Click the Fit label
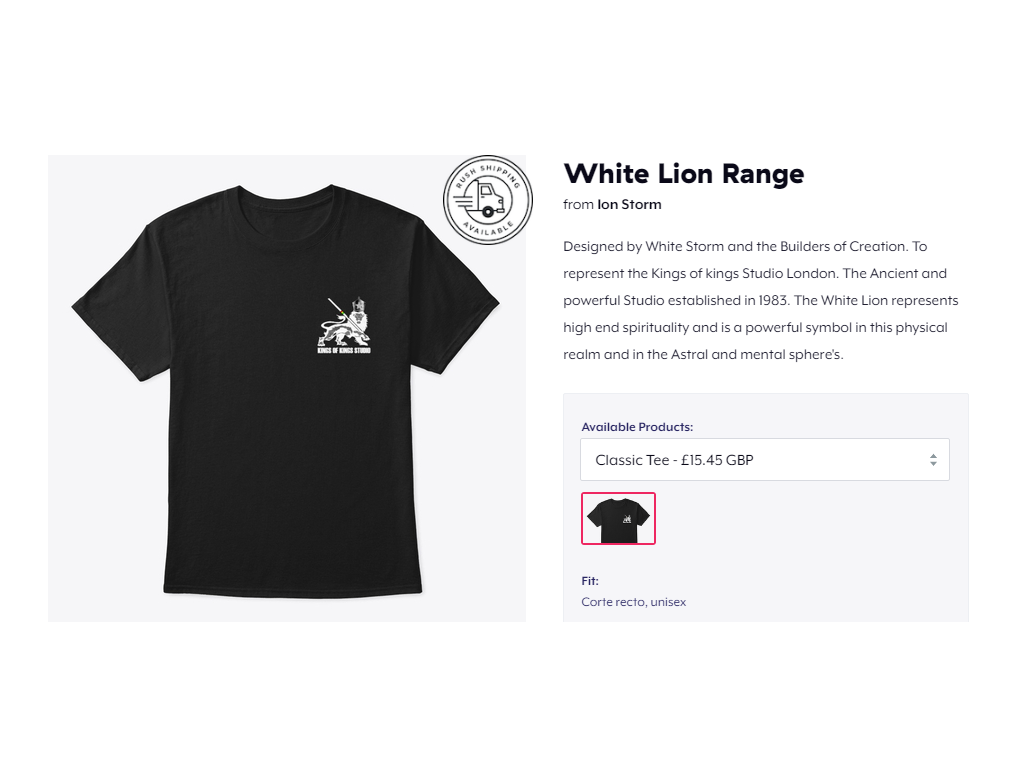This screenshot has height=768, width=1024. coord(590,581)
